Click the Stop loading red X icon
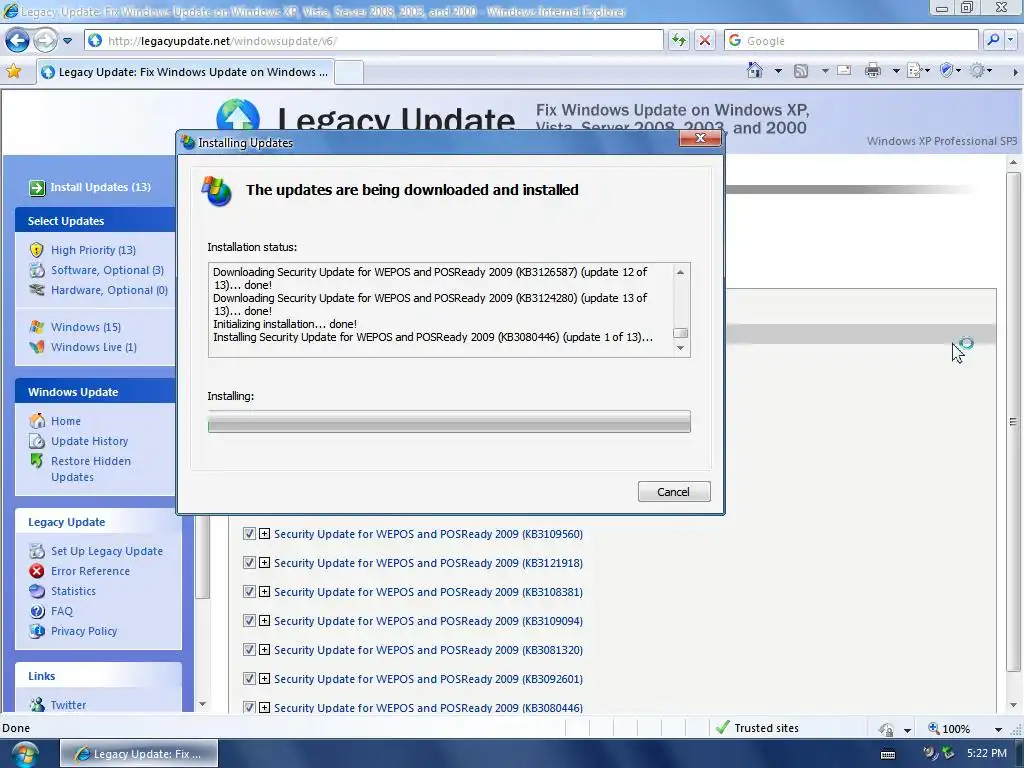Viewport: 1024px width, 768px height. (x=705, y=40)
